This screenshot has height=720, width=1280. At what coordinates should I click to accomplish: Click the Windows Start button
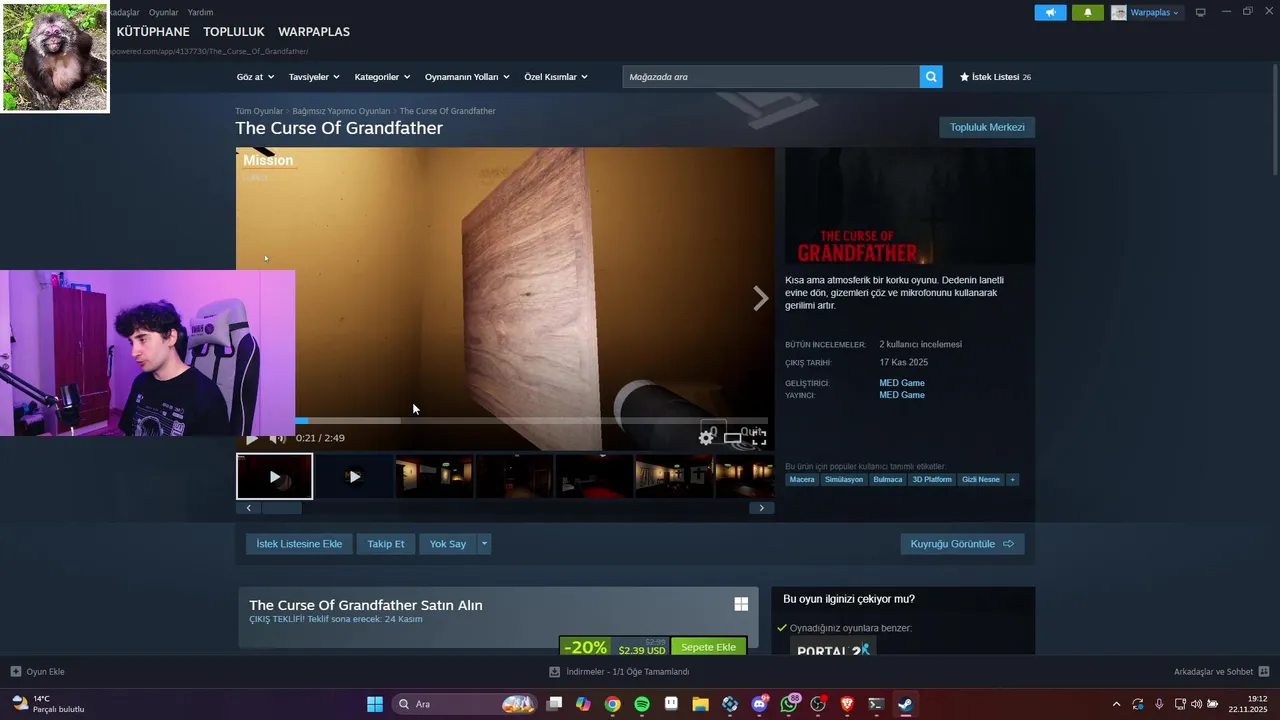click(375, 704)
